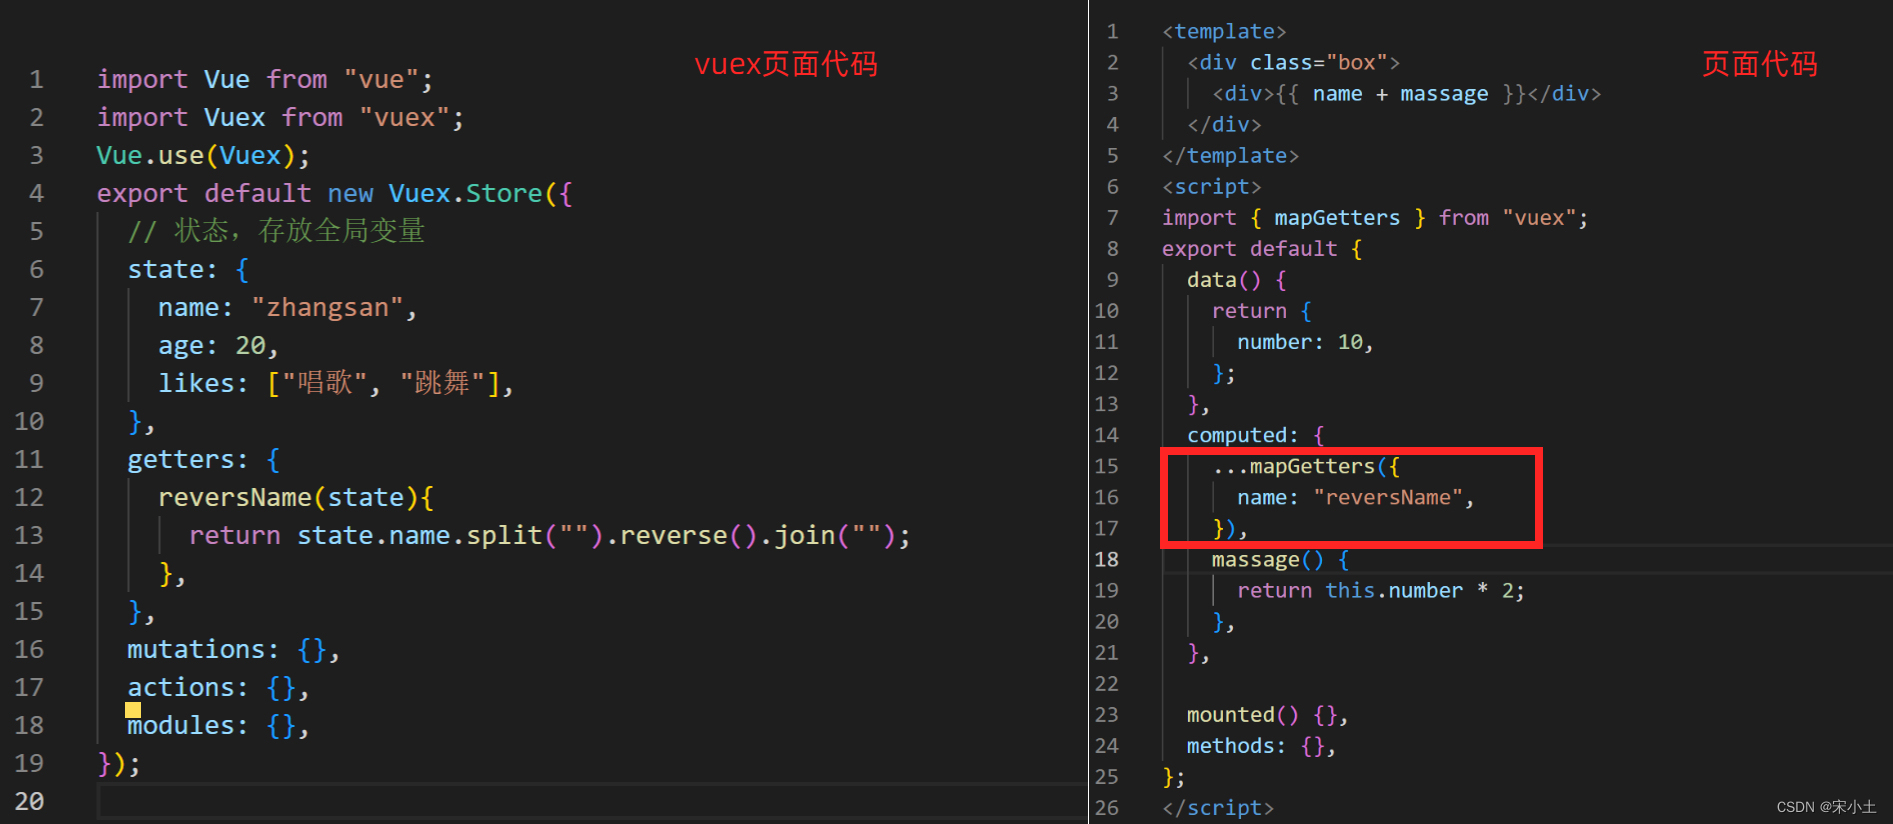Click the ...mapGetters({ spread line
The width and height of the screenshot is (1893, 824).
click(1306, 466)
